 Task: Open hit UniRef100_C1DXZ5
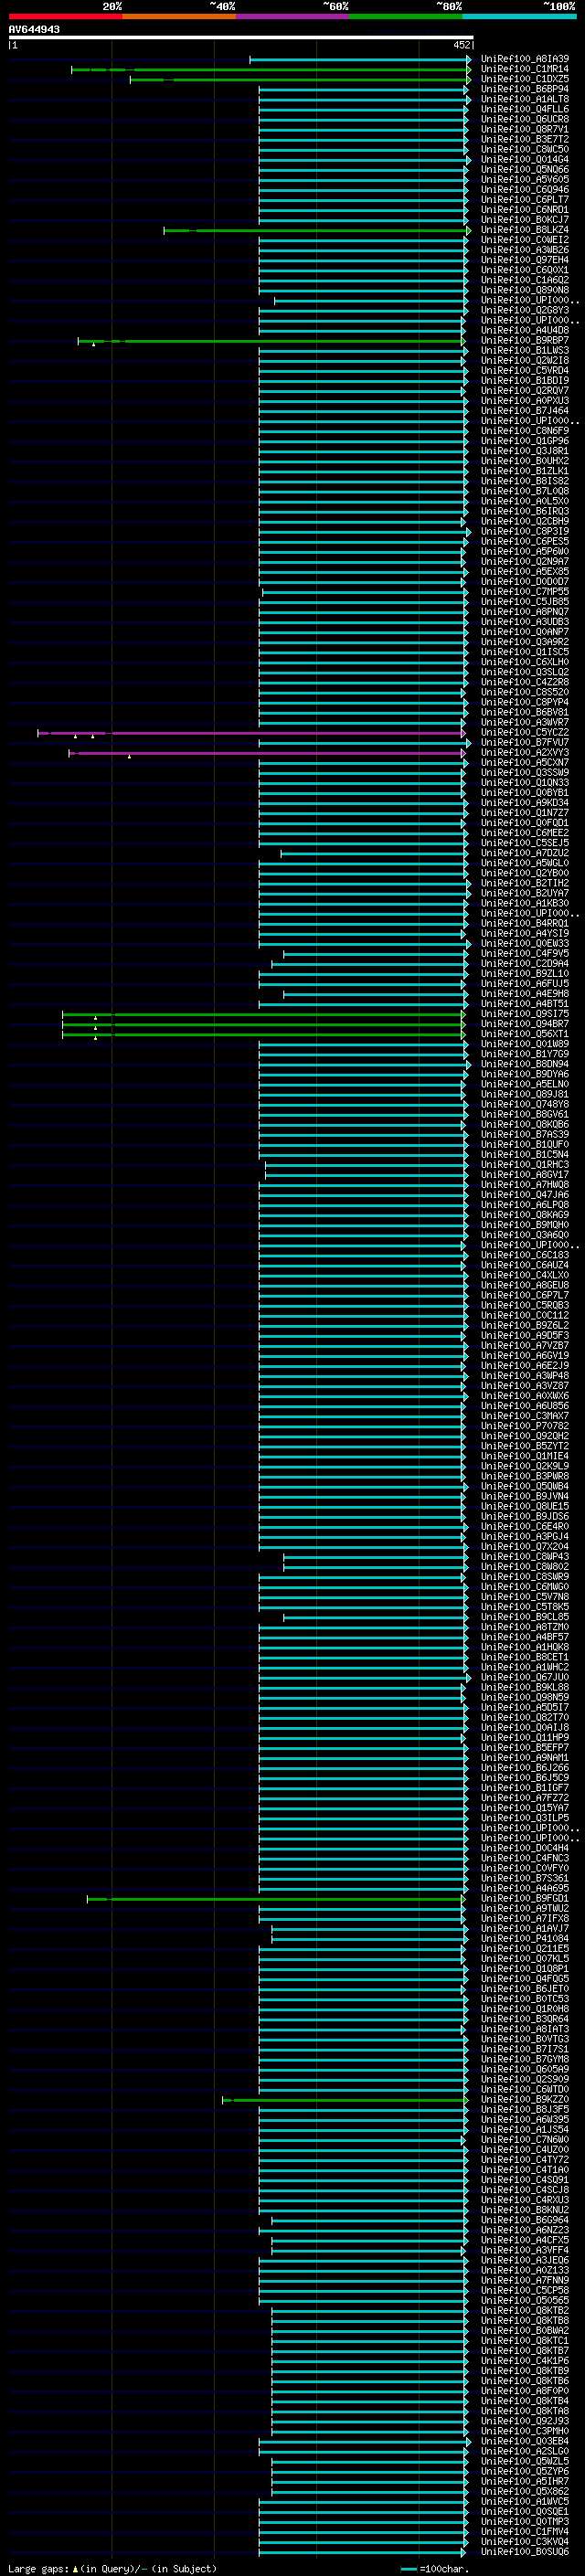(524, 80)
